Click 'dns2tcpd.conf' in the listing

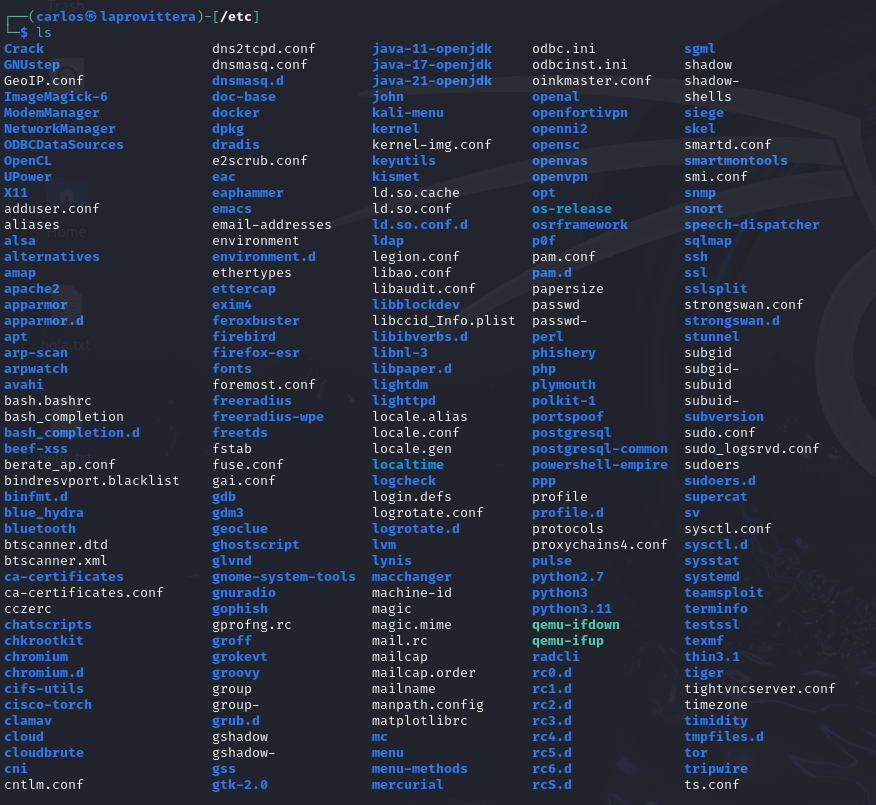[264, 49]
